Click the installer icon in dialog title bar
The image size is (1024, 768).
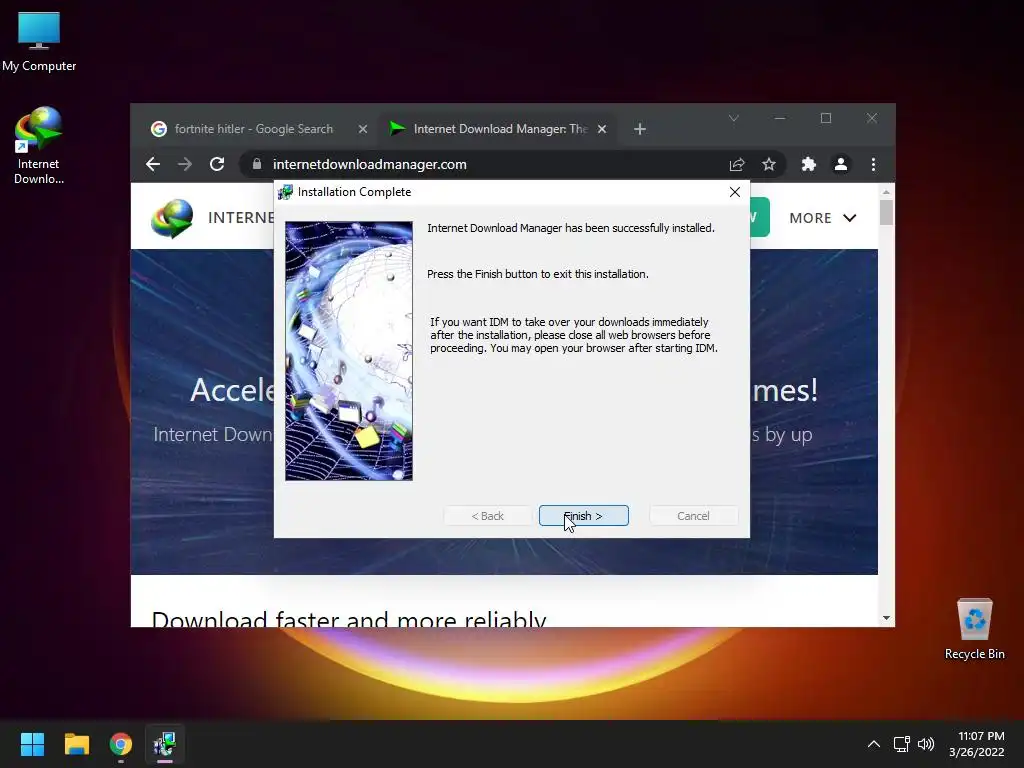click(285, 192)
